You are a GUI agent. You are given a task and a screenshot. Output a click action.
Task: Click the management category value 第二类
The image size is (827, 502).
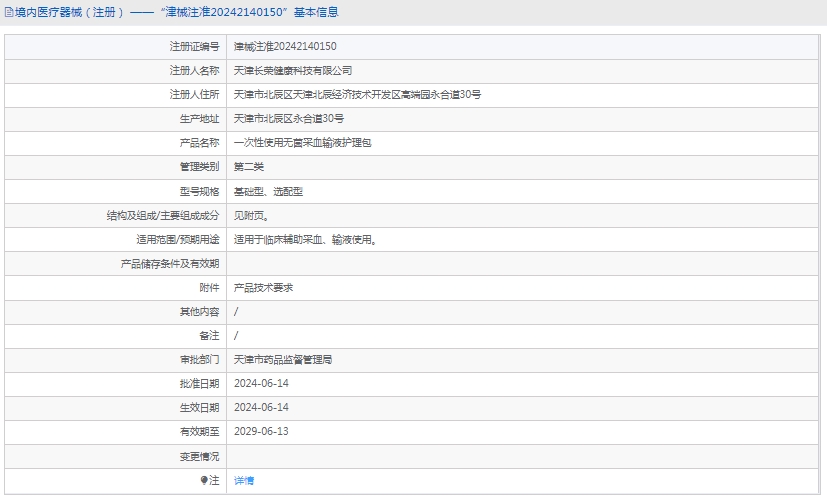[x=248, y=166]
